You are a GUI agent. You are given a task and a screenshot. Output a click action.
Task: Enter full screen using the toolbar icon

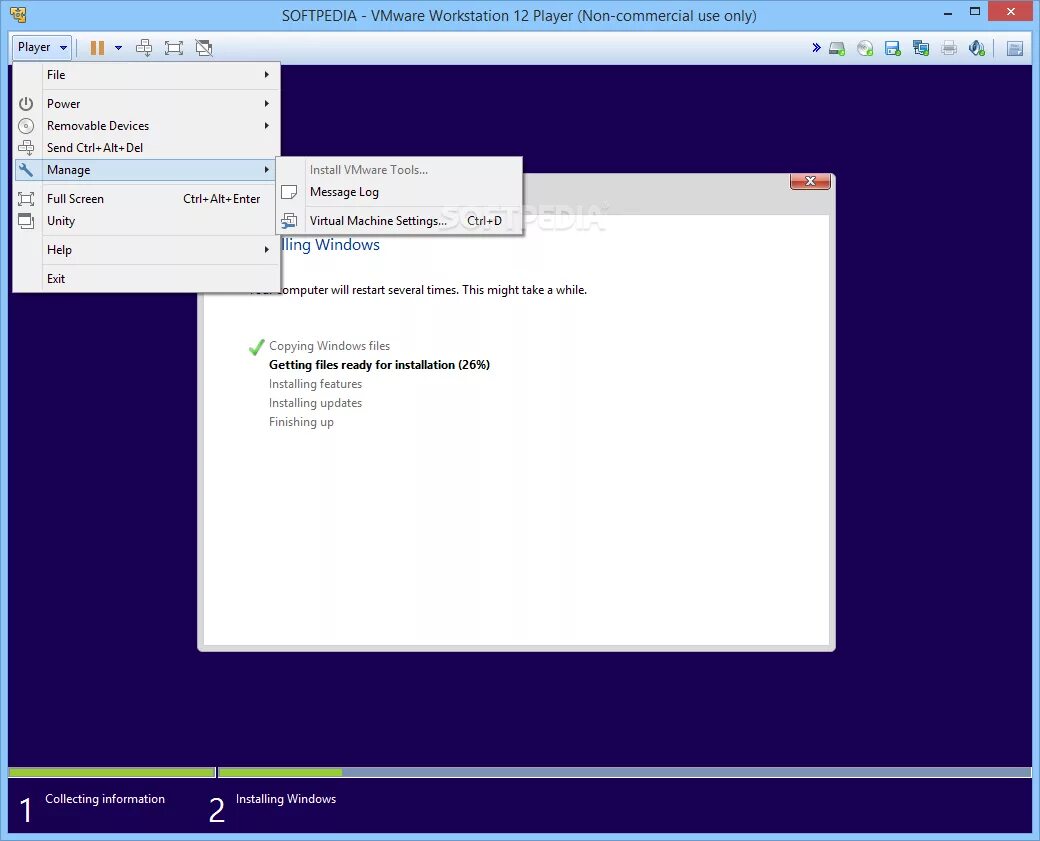coord(173,47)
